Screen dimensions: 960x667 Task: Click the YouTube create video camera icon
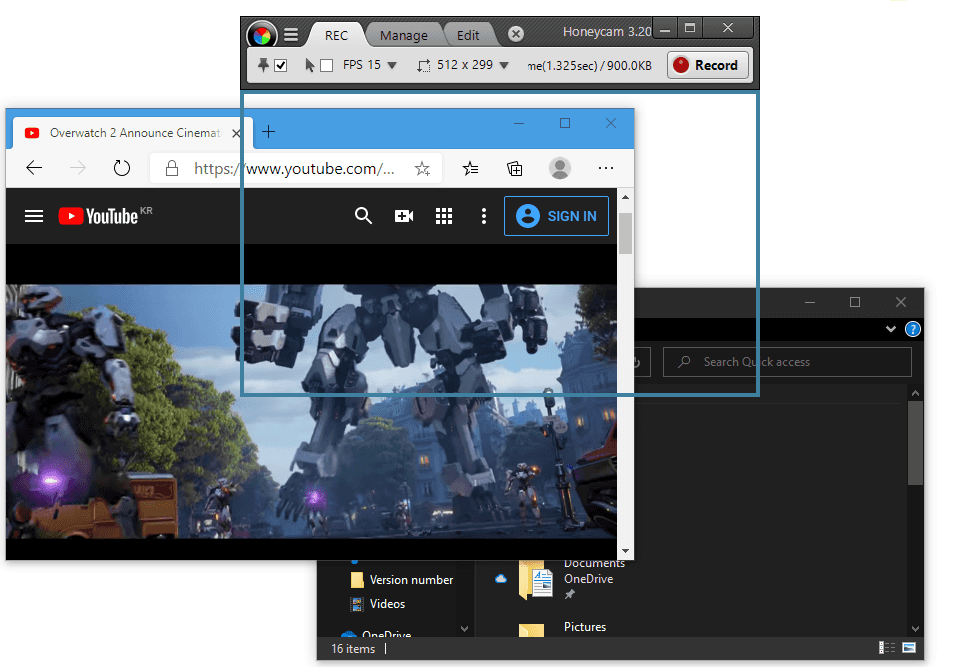404,216
